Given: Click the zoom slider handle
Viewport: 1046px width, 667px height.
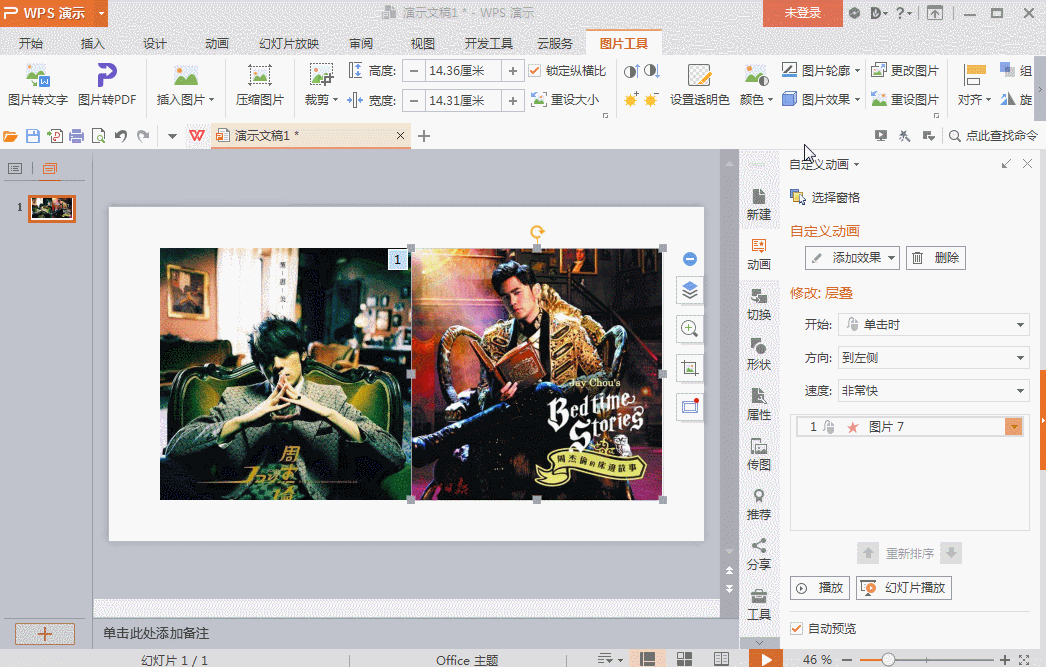Looking at the screenshot, I should 888,660.
